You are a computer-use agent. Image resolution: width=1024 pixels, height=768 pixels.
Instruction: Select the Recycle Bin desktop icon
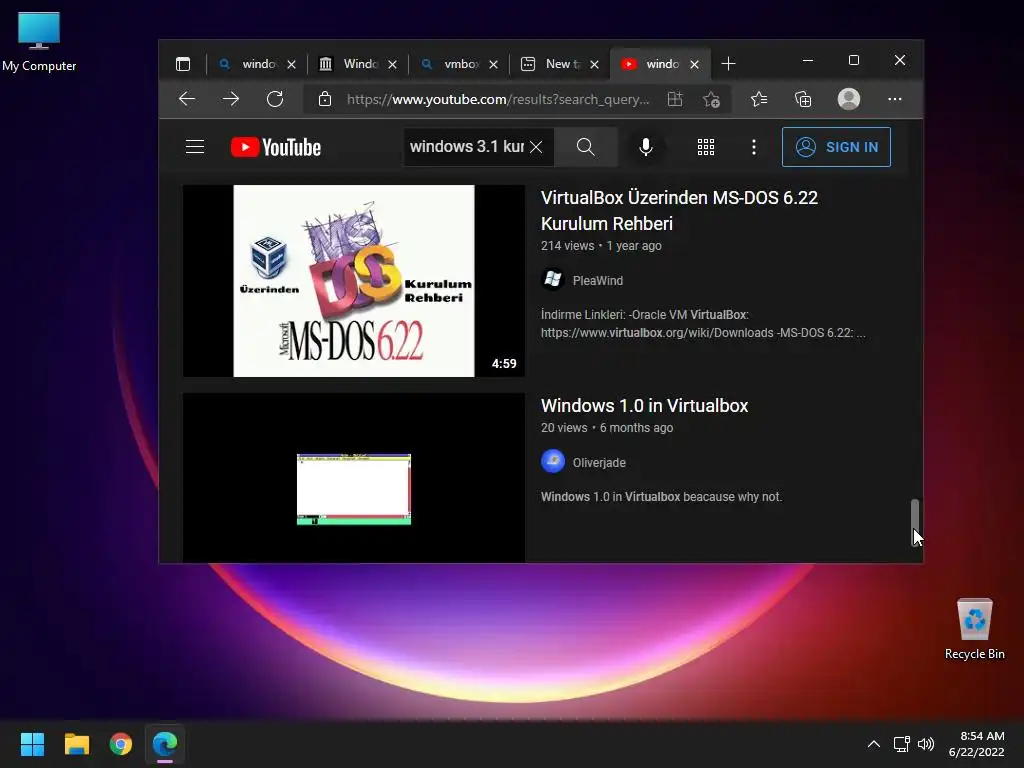click(974, 629)
